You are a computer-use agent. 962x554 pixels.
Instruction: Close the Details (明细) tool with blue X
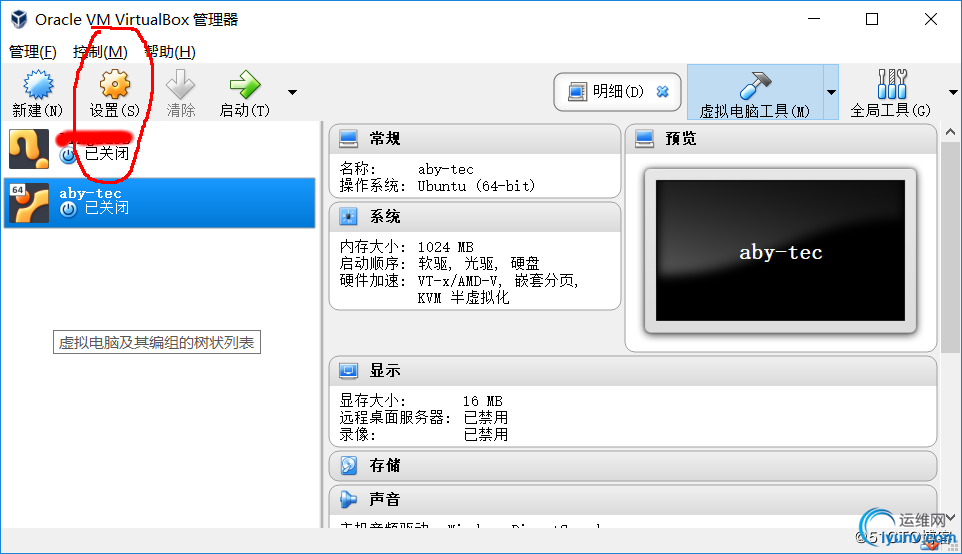point(663,92)
